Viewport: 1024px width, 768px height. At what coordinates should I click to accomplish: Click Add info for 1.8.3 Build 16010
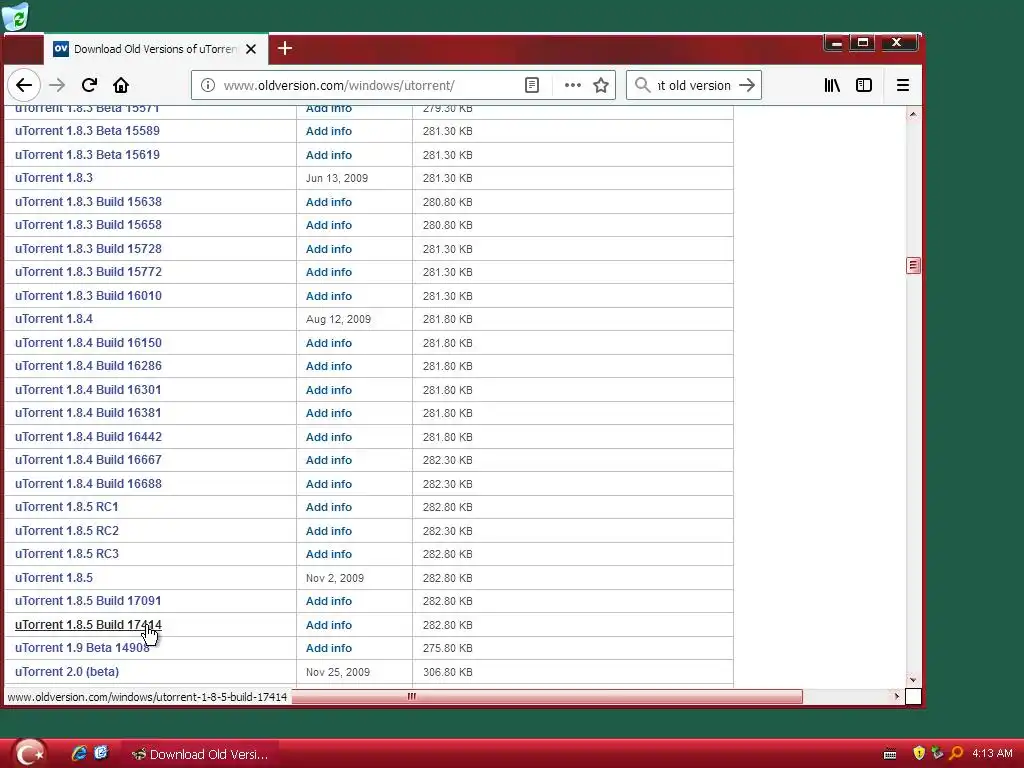pyautogui.click(x=328, y=296)
